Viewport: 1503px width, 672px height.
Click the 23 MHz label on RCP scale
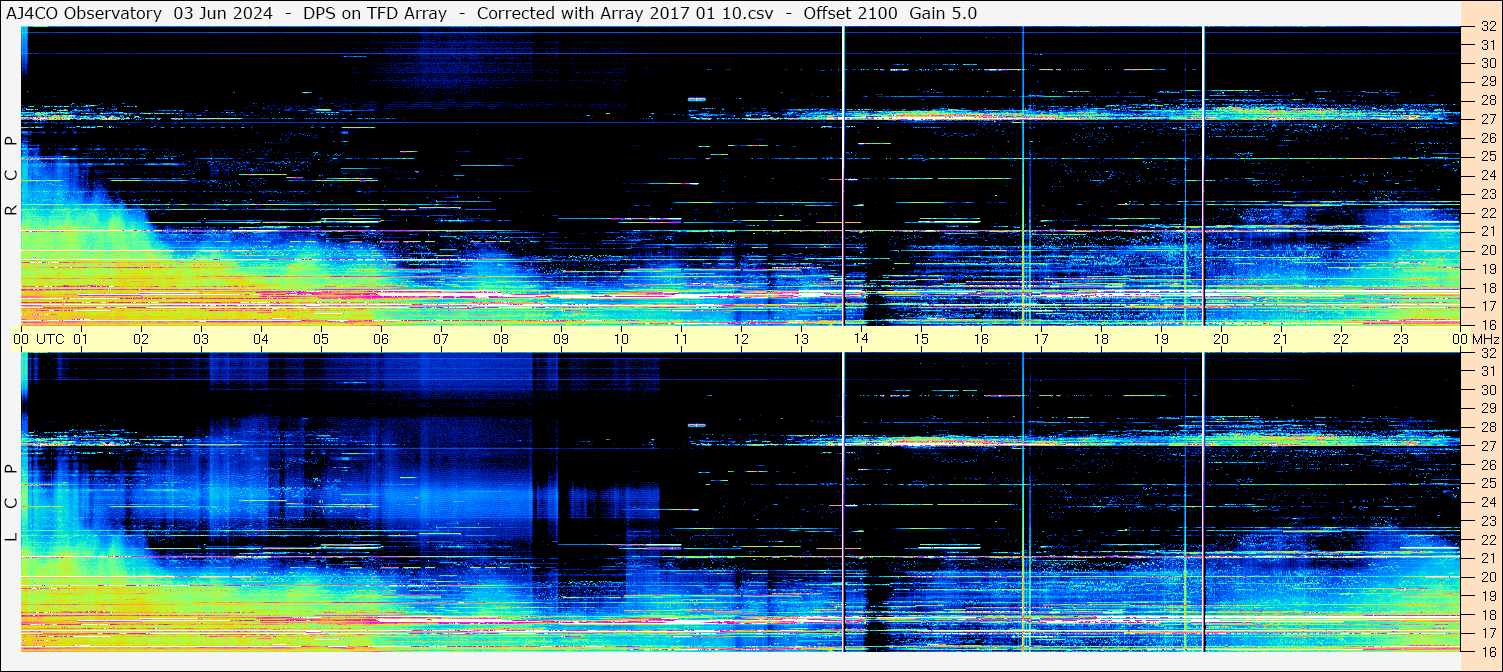click(1488, 194)
